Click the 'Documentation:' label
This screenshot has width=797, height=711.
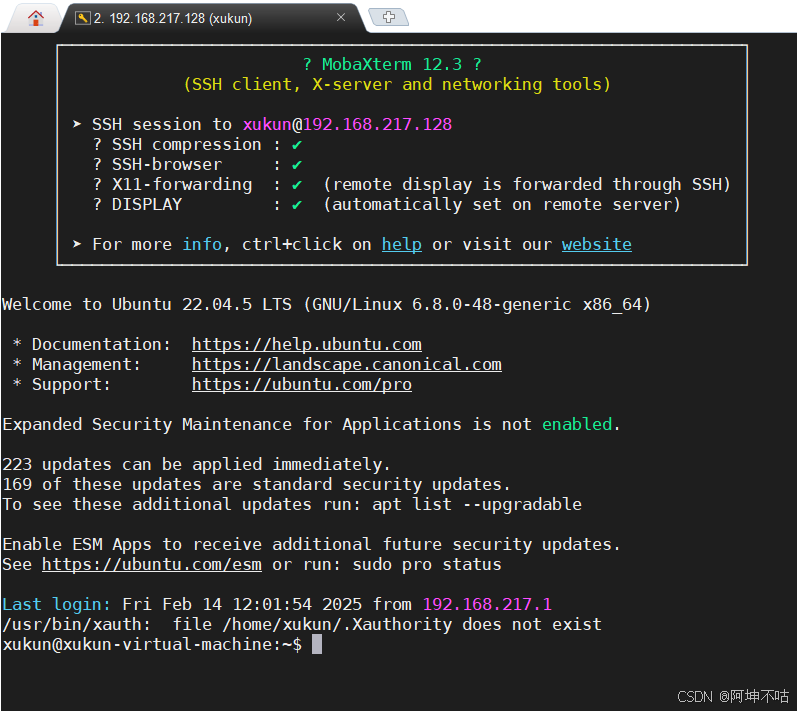[x=102, y=345]
